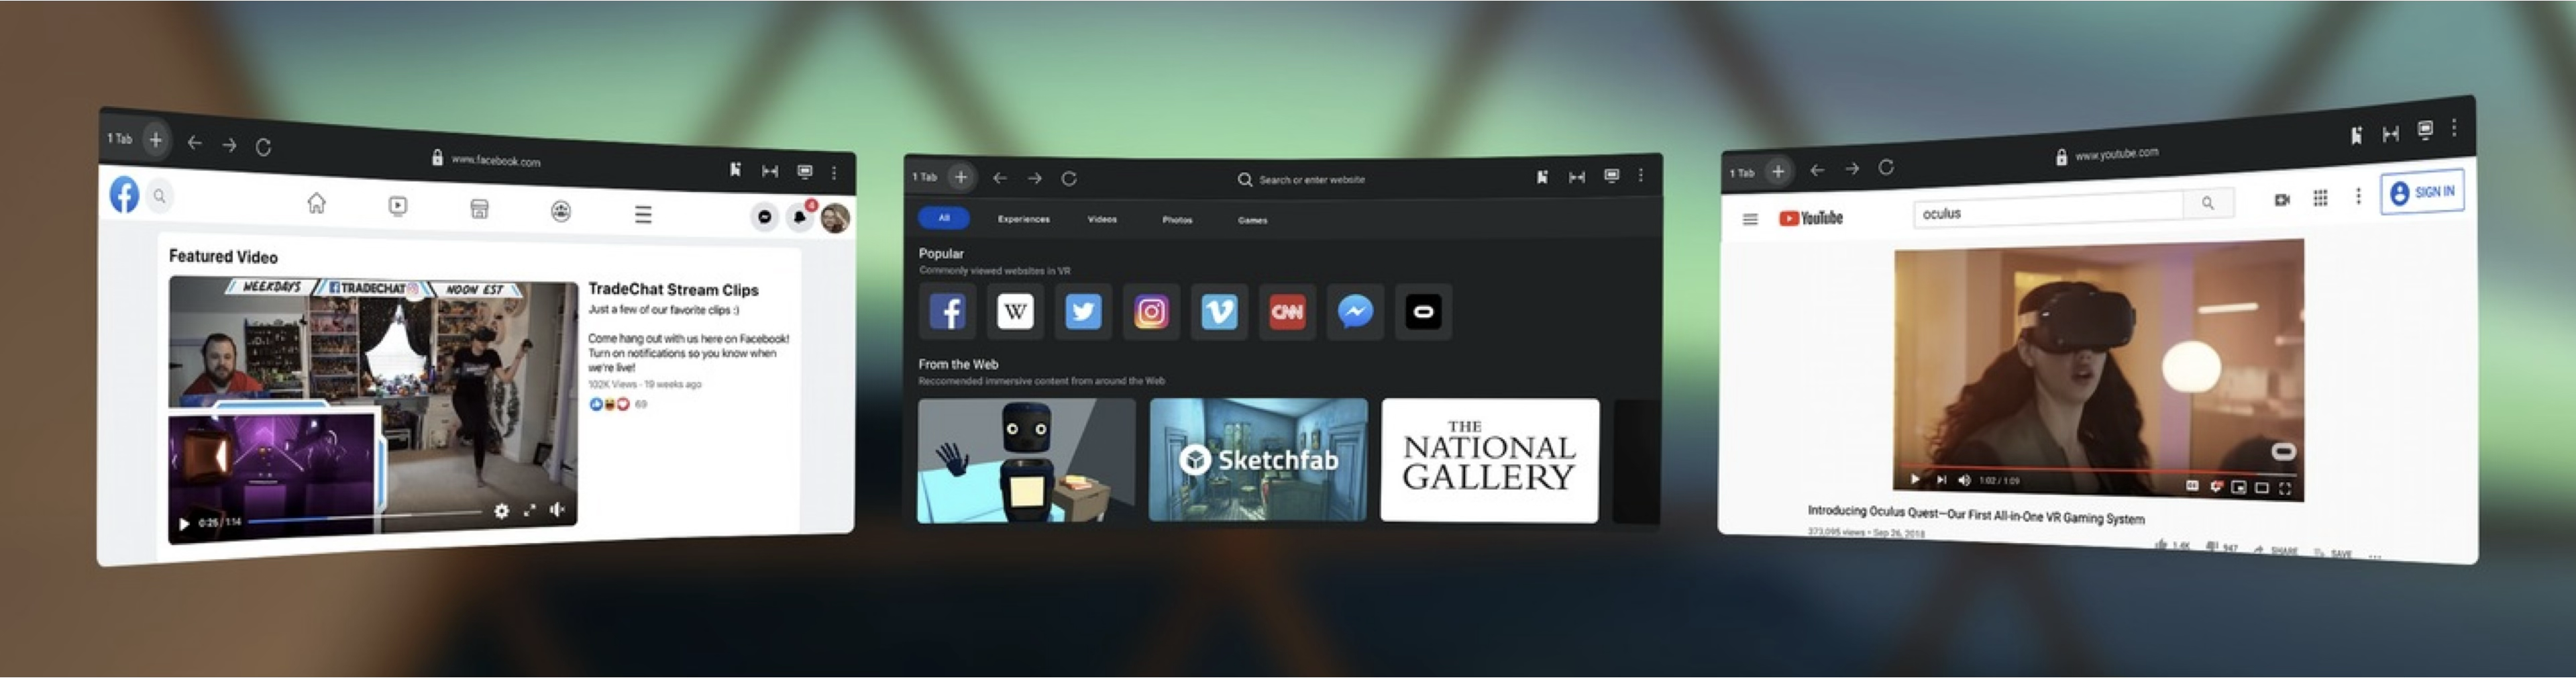Open the CNN shortcut tile
The width and height of the screenshot is (2576, 678).
click(1287, 312)
